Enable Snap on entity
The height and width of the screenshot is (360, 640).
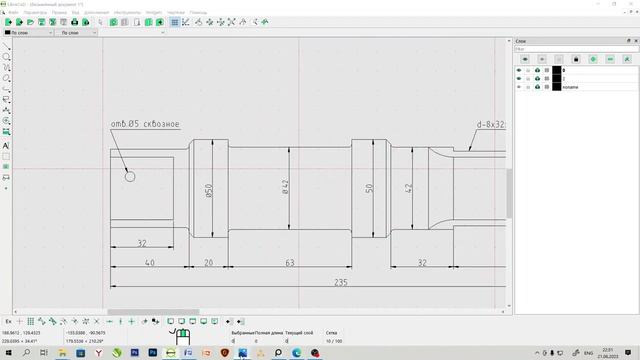(53, 322)
